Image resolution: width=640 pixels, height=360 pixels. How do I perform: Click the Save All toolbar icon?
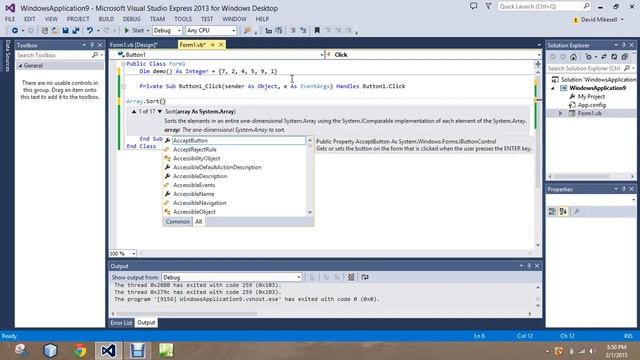click(76, 31)
